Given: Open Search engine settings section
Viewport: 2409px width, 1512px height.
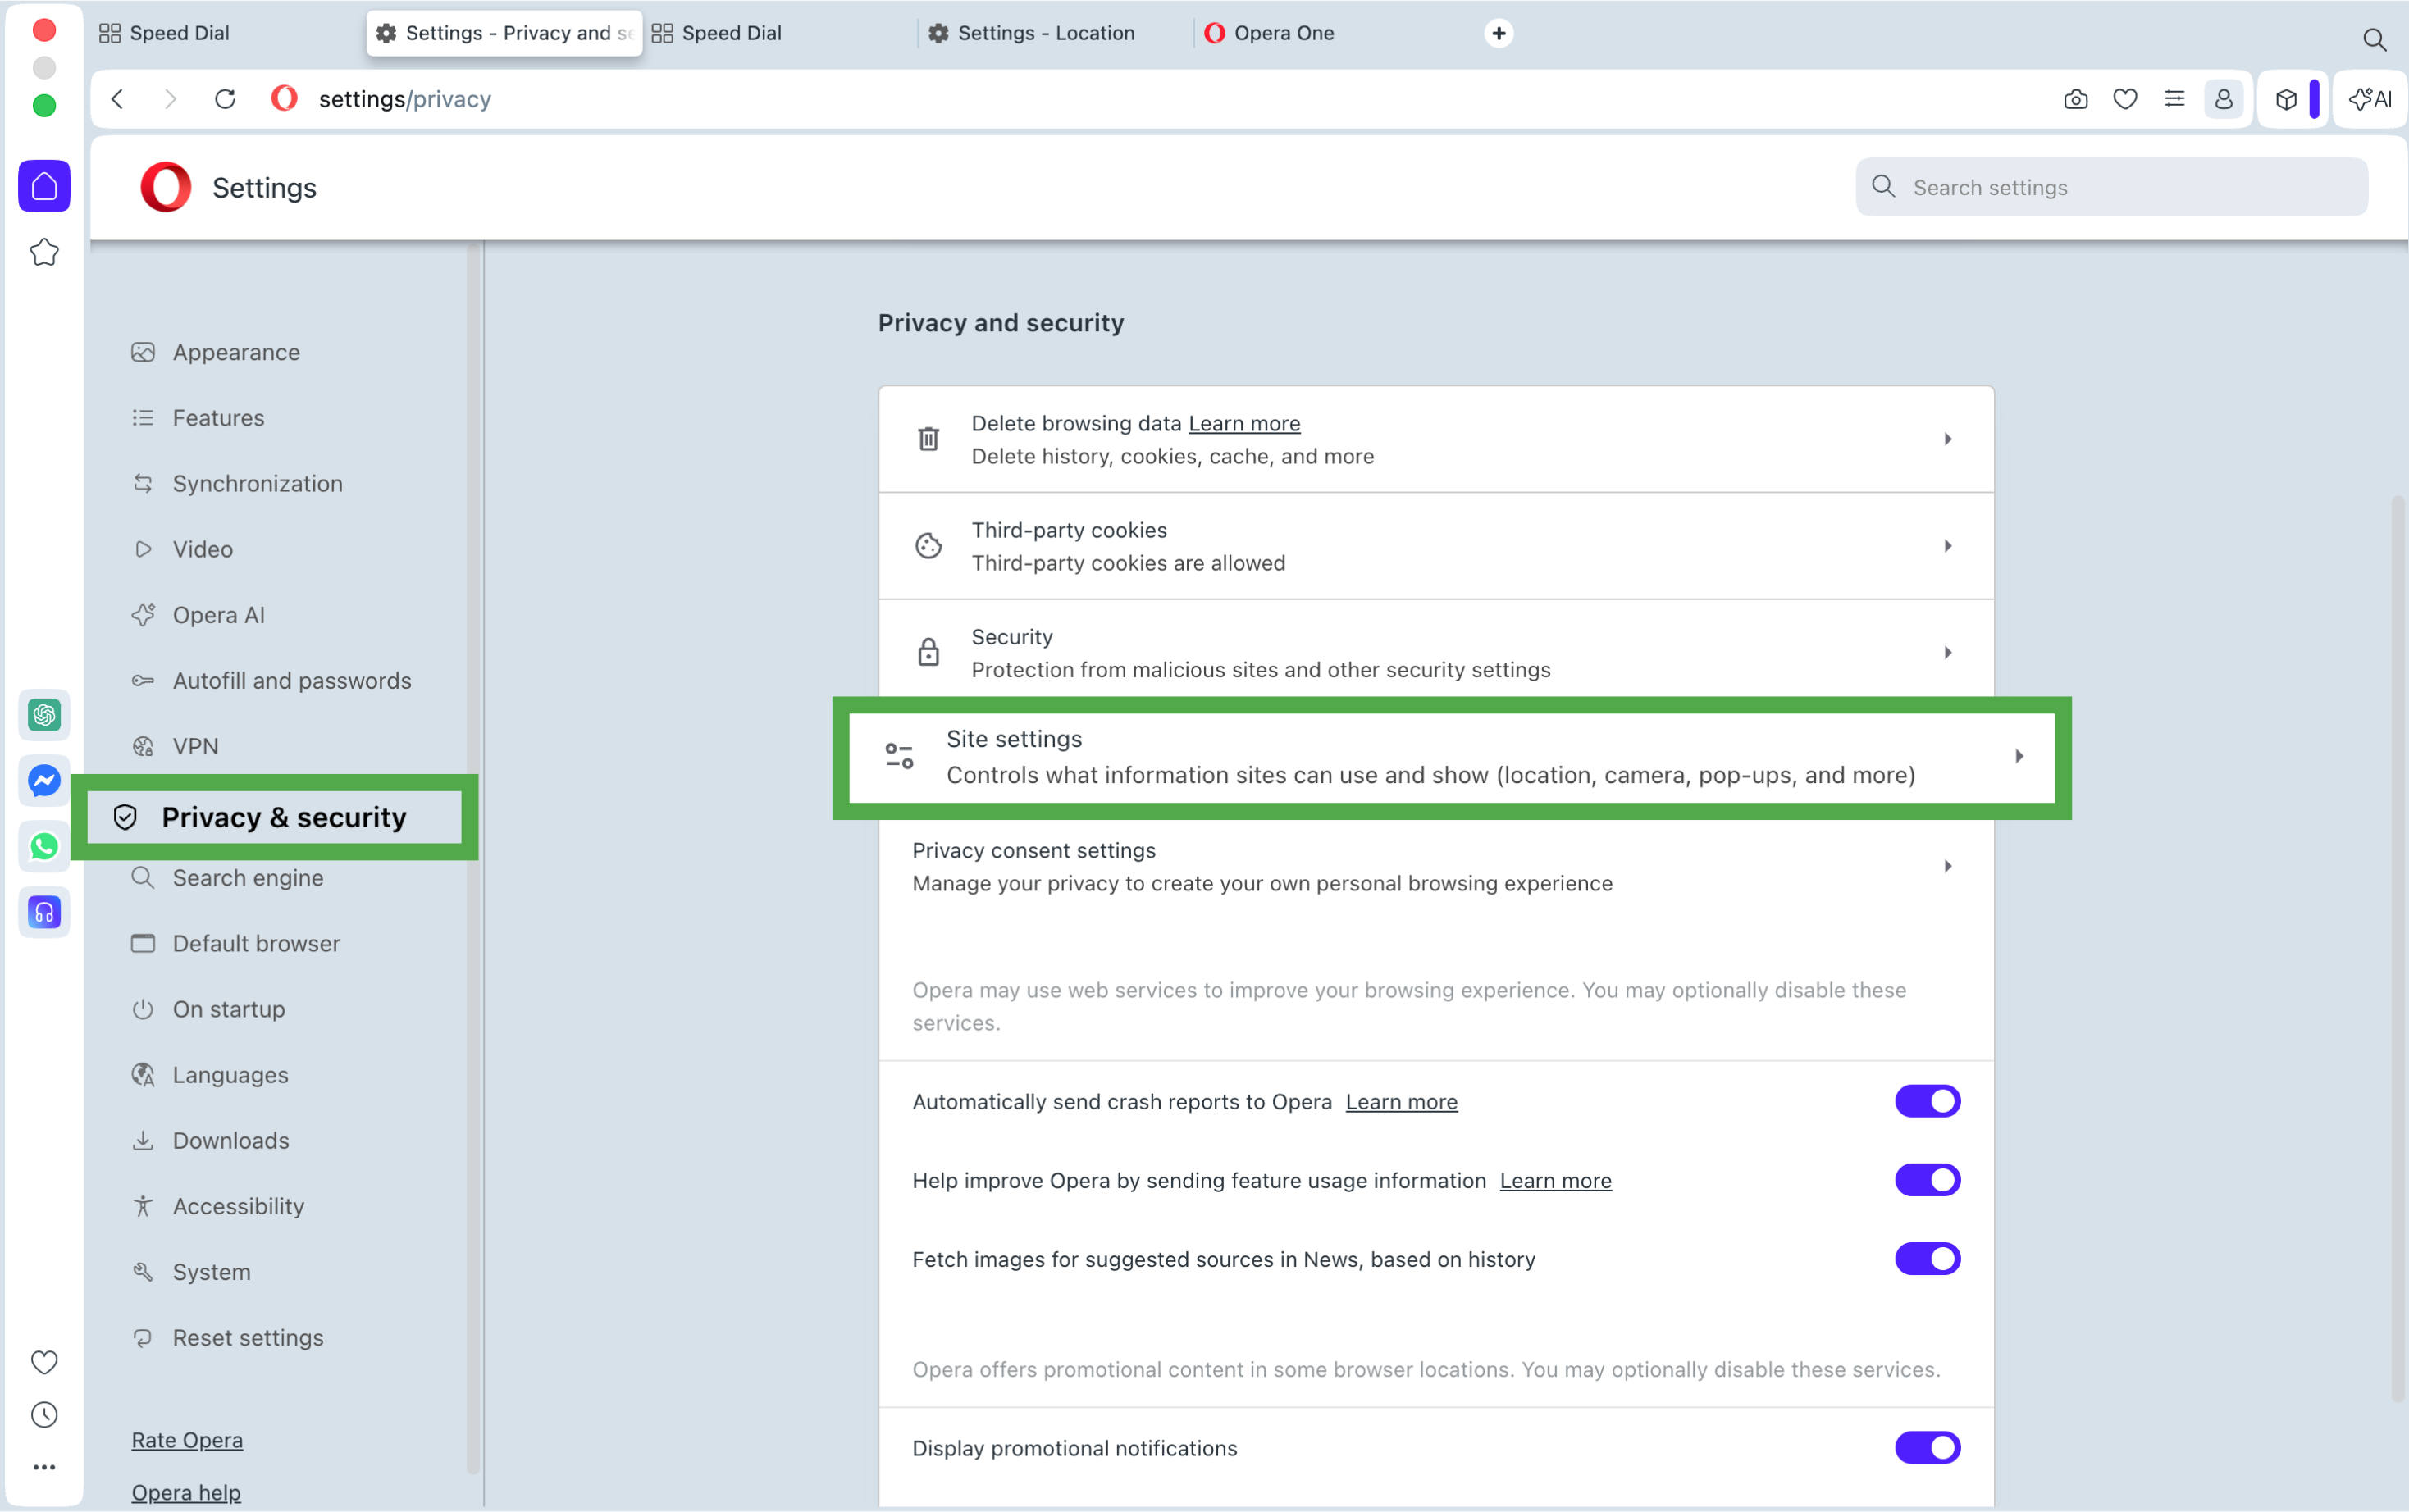Looking at the screenshot, I should click(227, 878).
